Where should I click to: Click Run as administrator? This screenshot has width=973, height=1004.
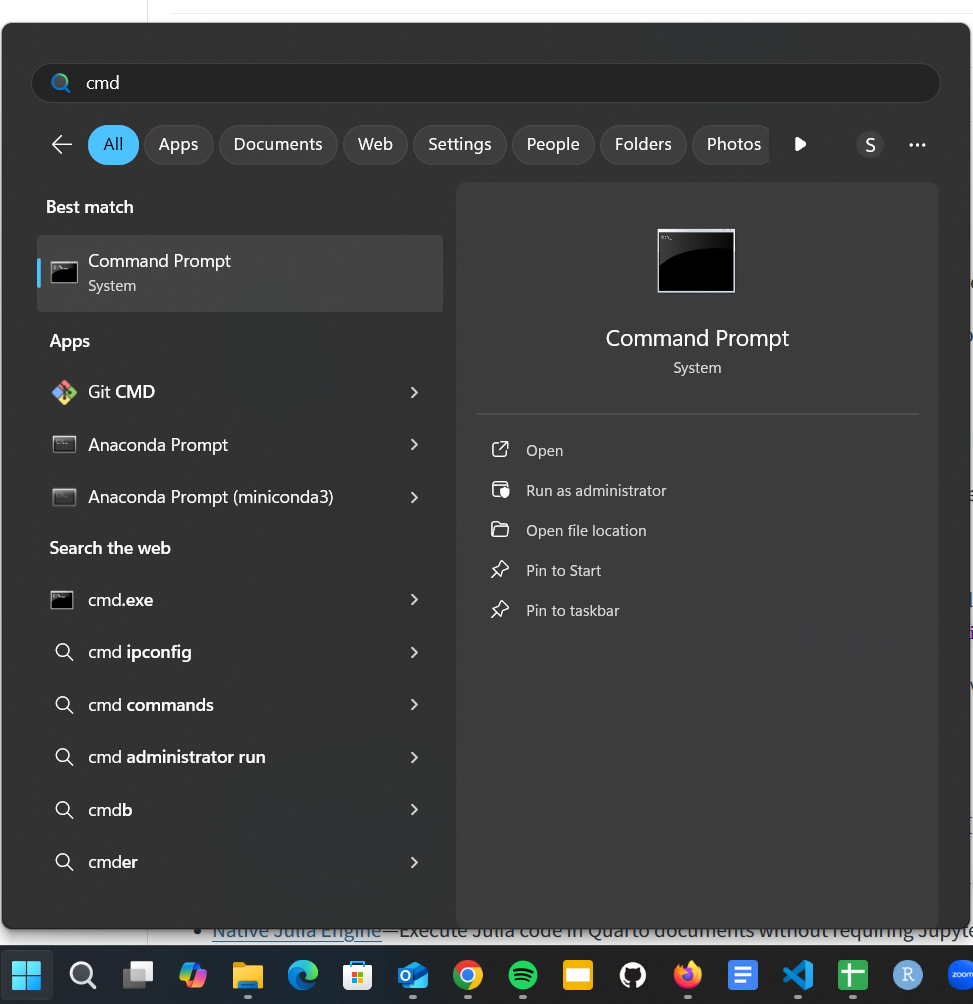click(596, 491)
